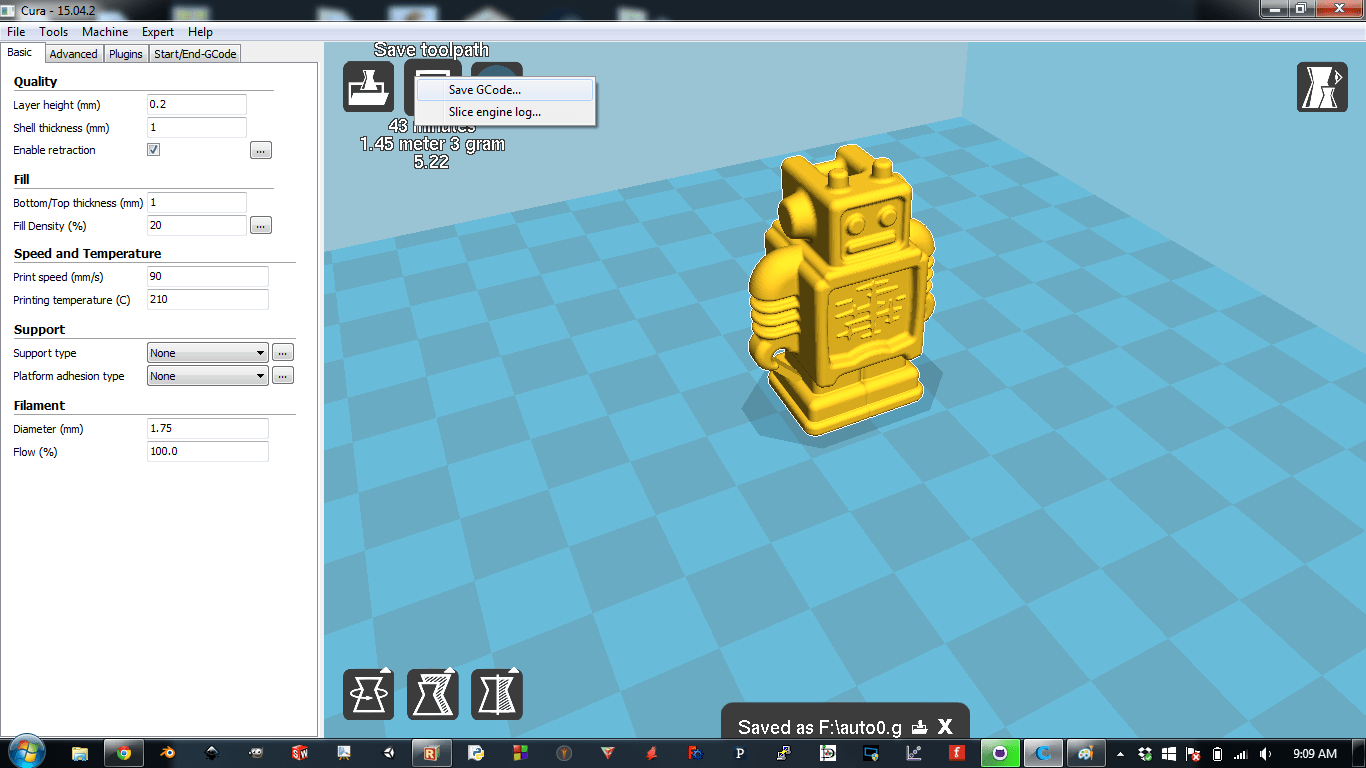Click the "1.45 meter 3 gram" estimate text
This screenshot has width=1366, height=768.
click(x=432, y=144)
